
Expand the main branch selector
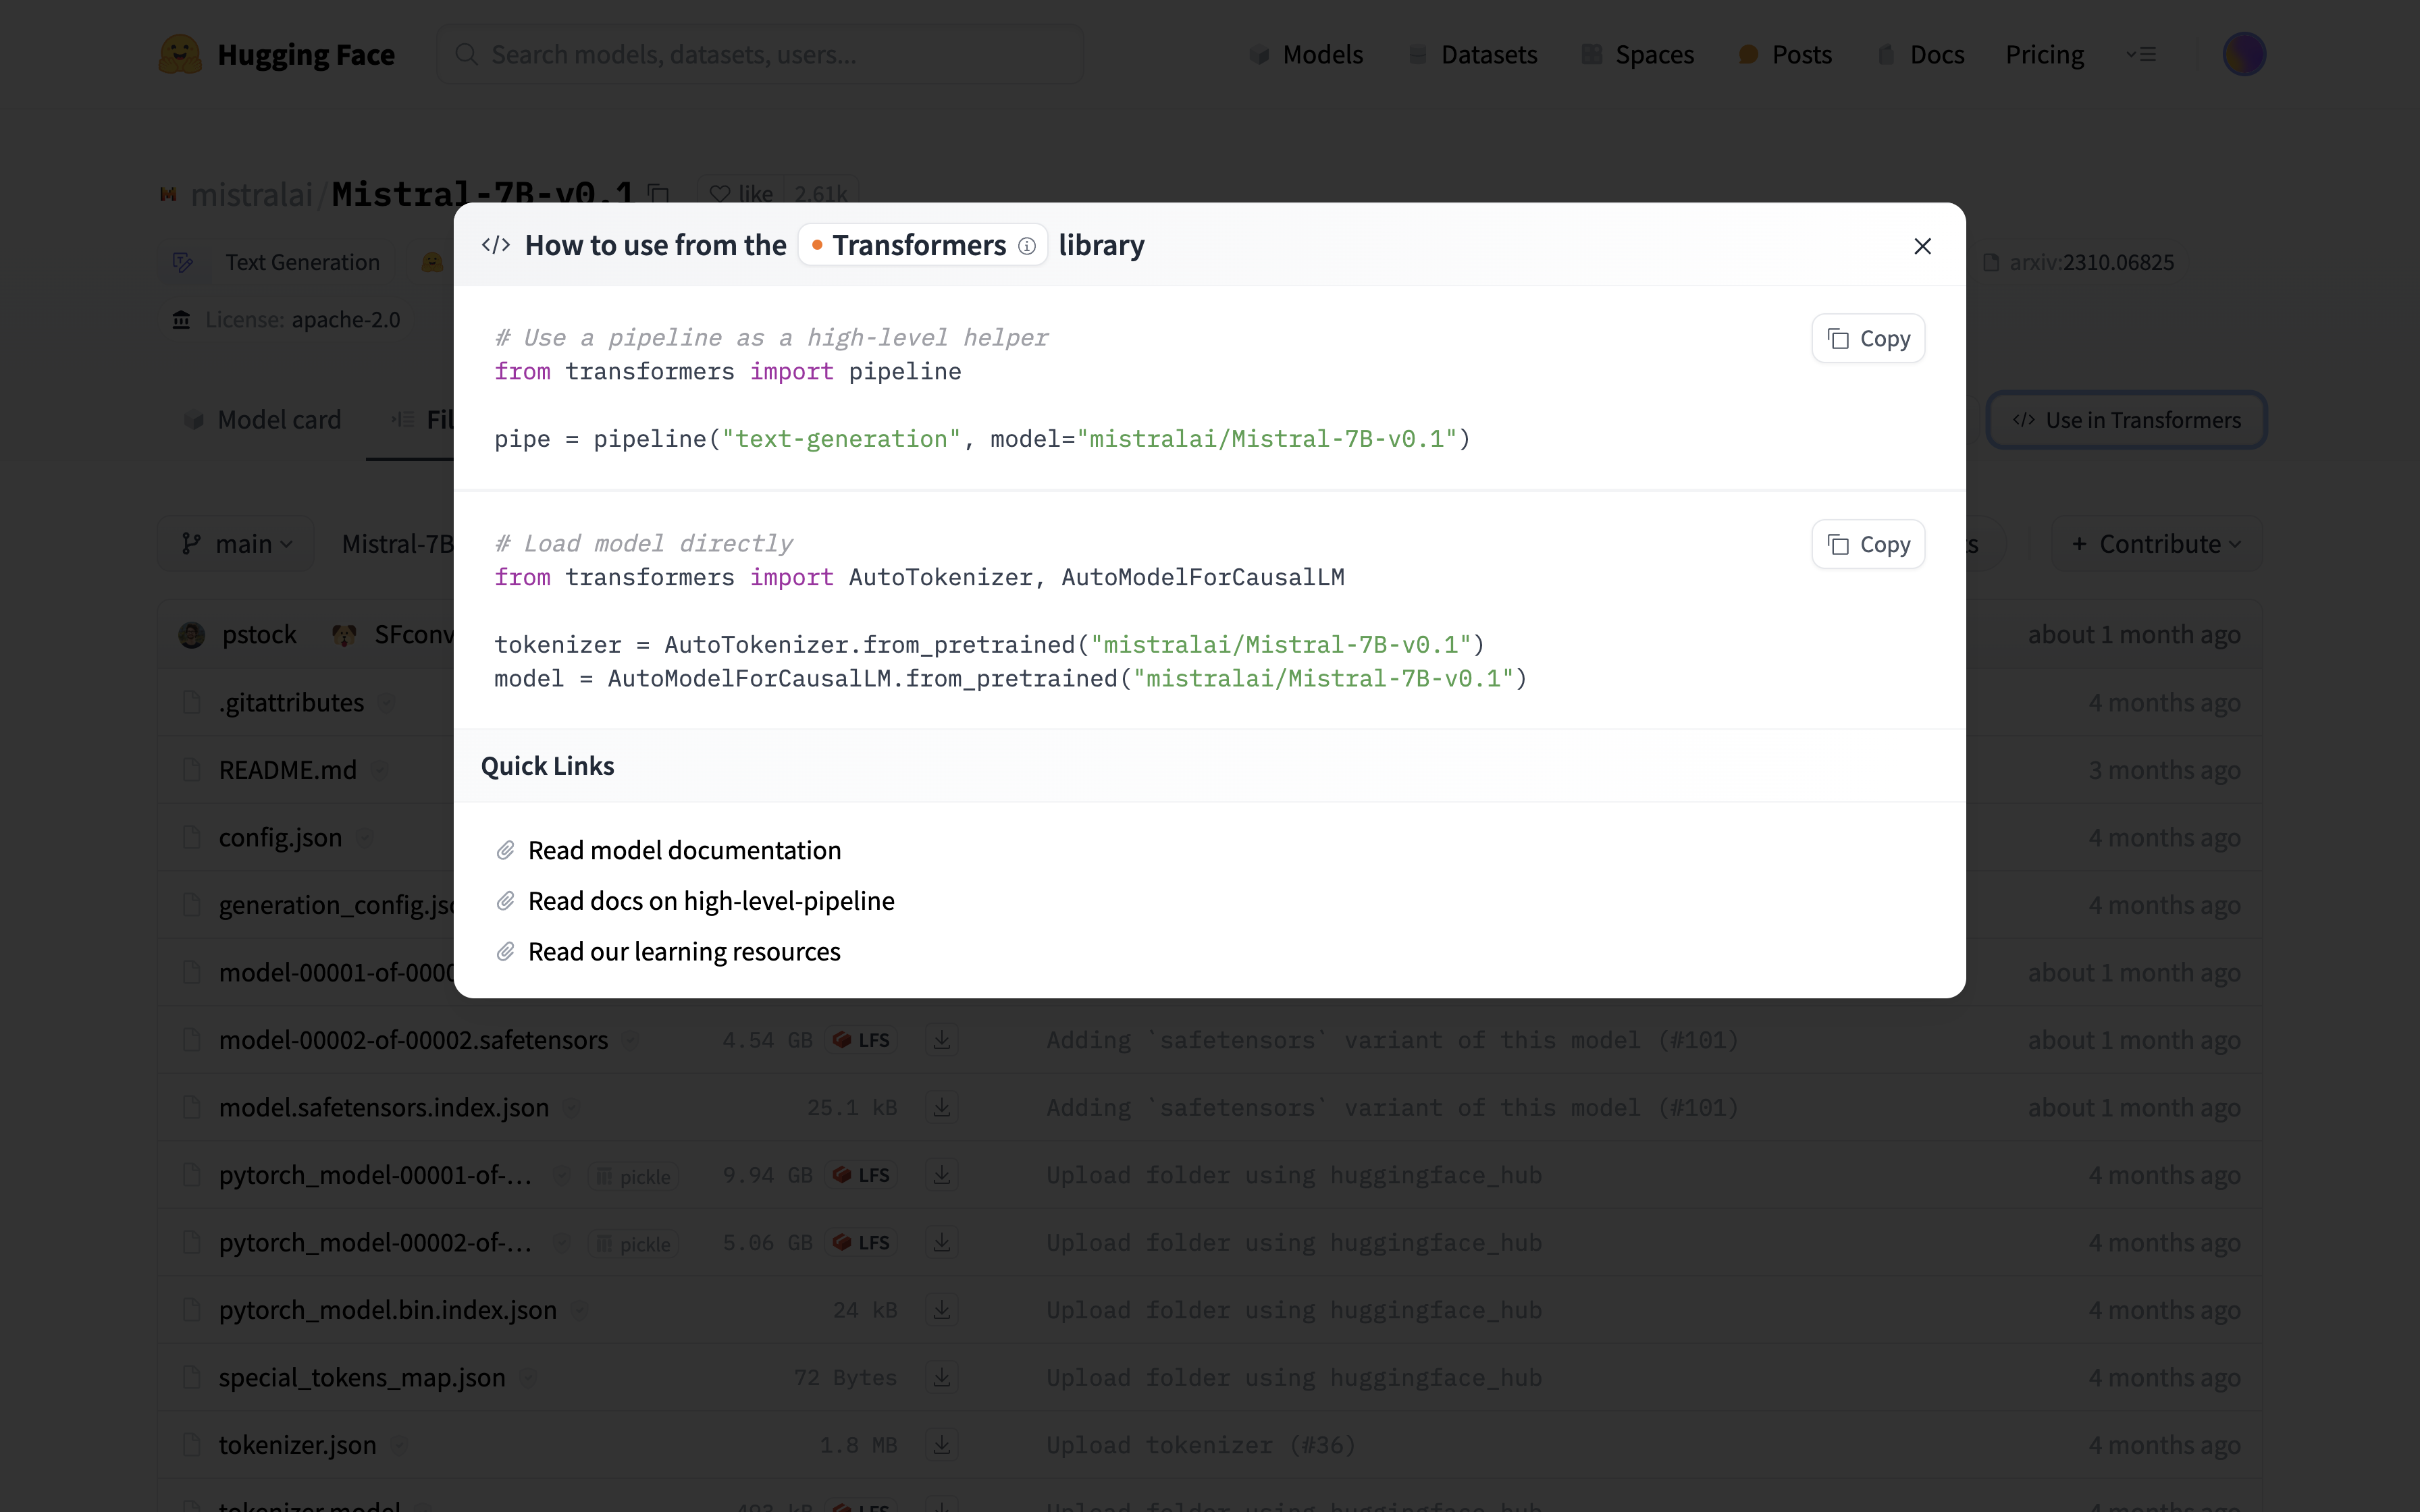[x=236, y=544]
